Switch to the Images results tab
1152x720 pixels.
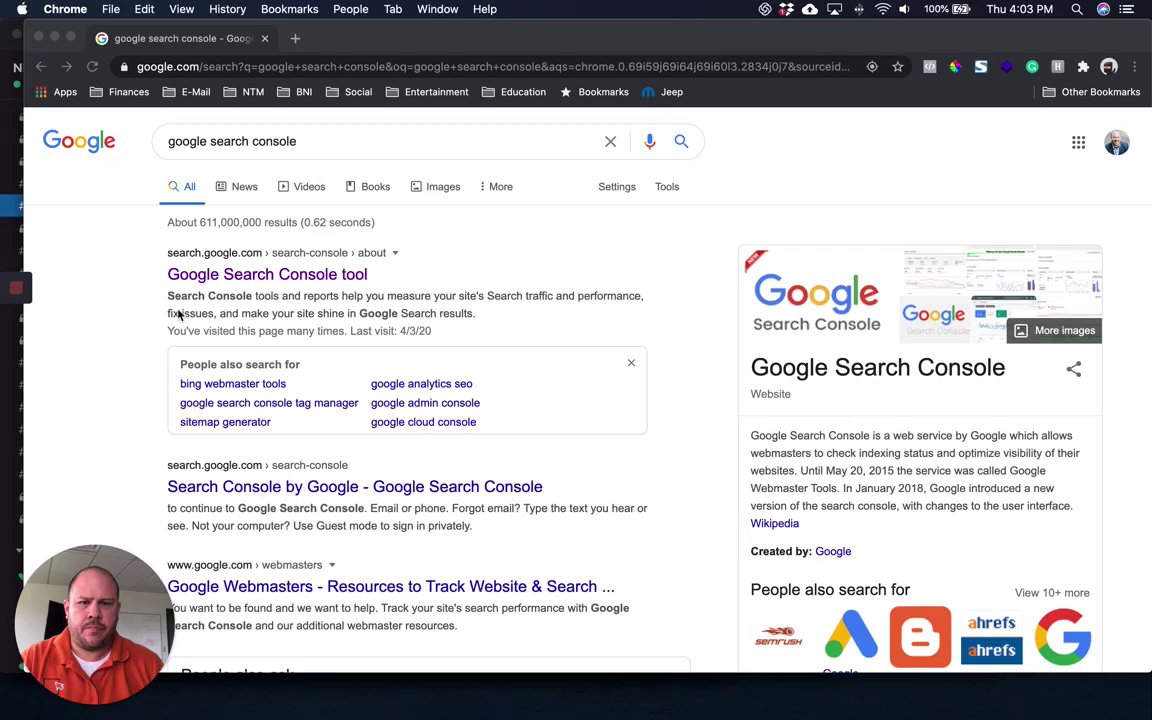pyautogui.click(x=435, y=187)
